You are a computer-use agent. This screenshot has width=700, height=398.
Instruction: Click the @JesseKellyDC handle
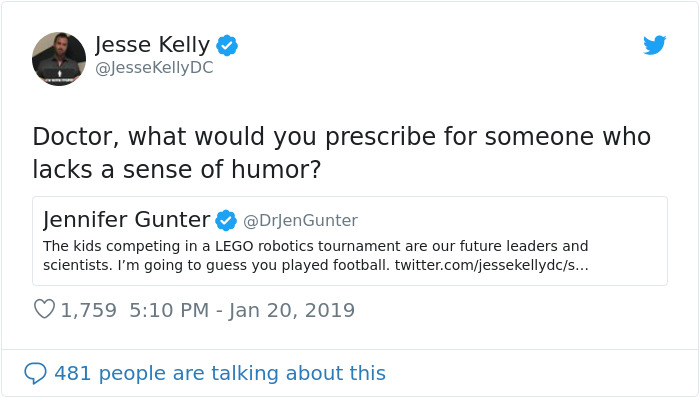pos(154,68)
